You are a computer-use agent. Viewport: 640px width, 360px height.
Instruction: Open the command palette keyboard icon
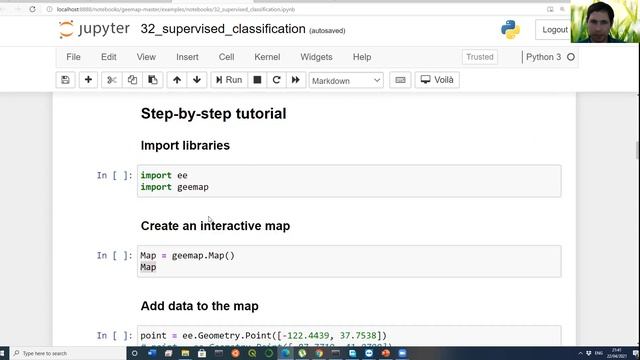400,80
